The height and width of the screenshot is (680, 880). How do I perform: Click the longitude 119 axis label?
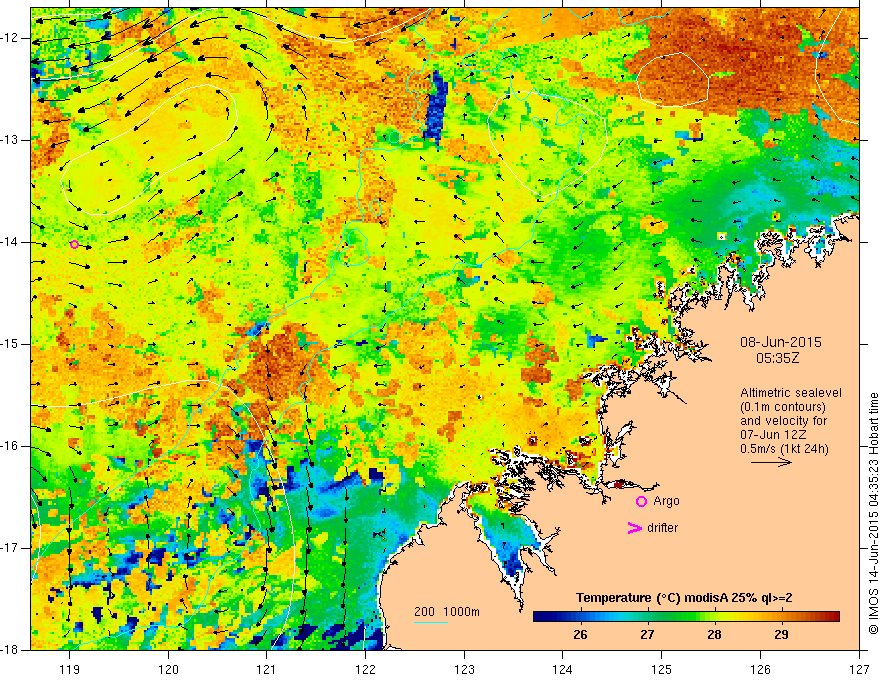[70, 669]
